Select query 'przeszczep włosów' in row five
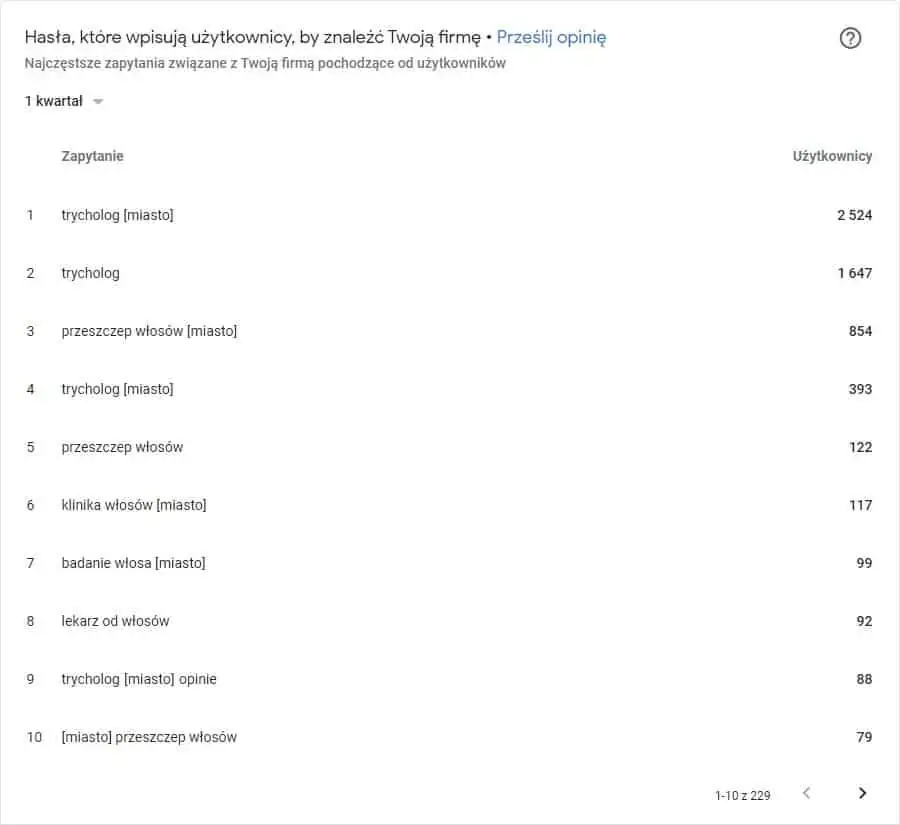 click(122, 447)
